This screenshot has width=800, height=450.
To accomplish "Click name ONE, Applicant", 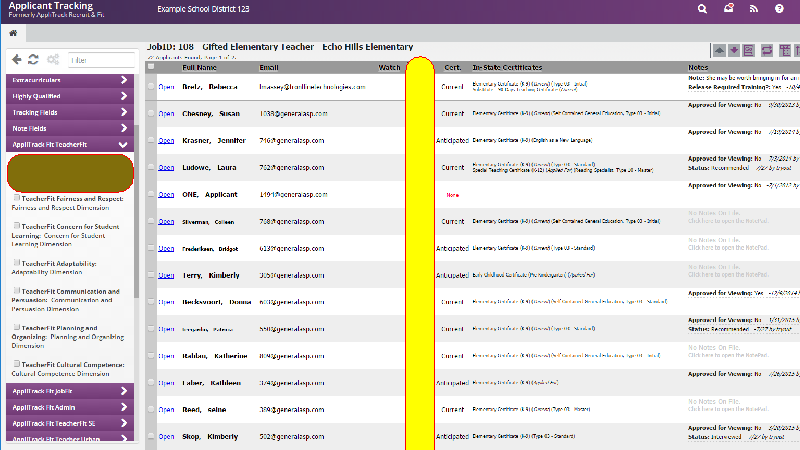I will pos(210,194).
